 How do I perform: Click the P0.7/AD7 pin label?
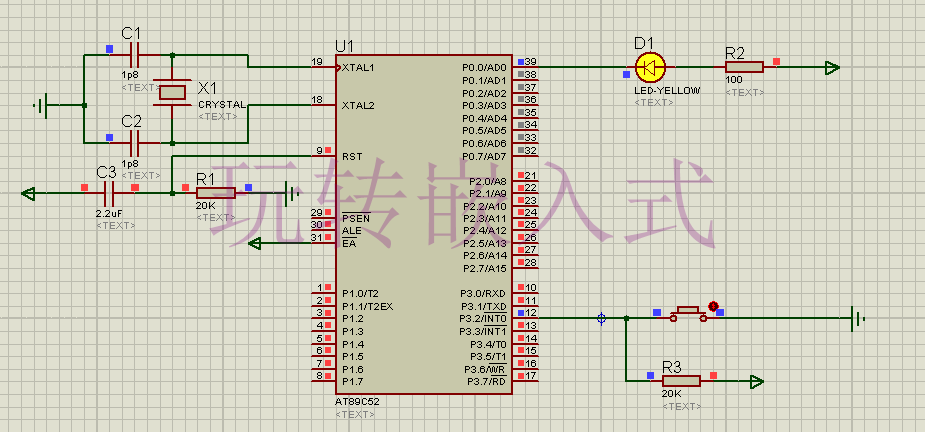point(484,156)
